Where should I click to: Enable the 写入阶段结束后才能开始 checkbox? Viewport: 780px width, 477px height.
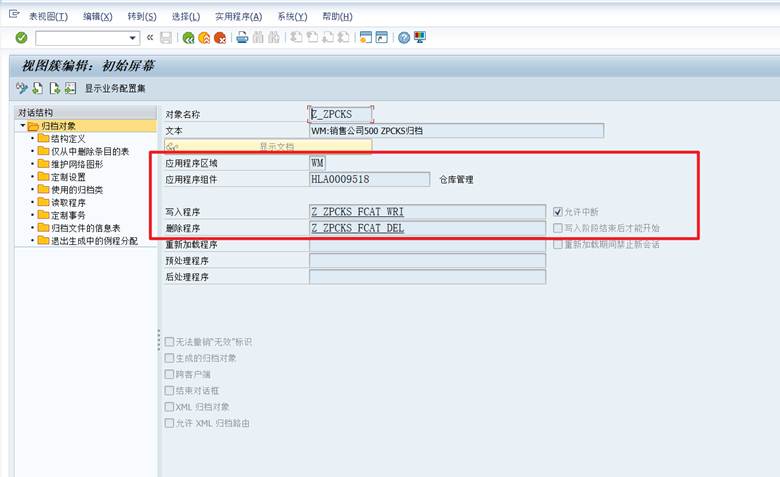click(x=558, y=228)
